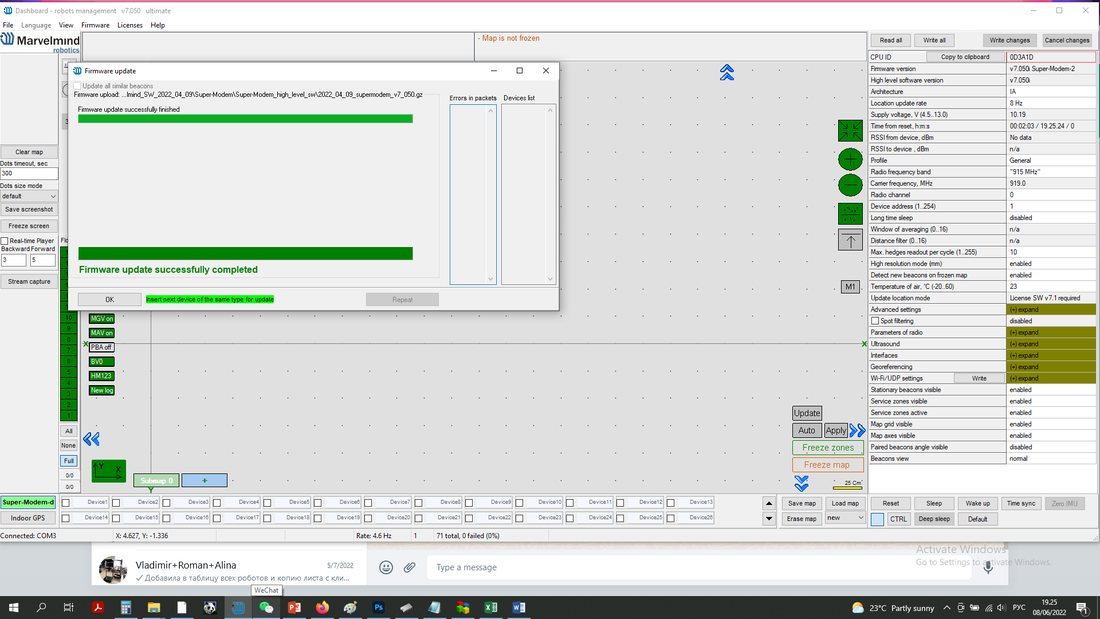
Task: Expand the Interfaces section
Action: coord(1050,355)
